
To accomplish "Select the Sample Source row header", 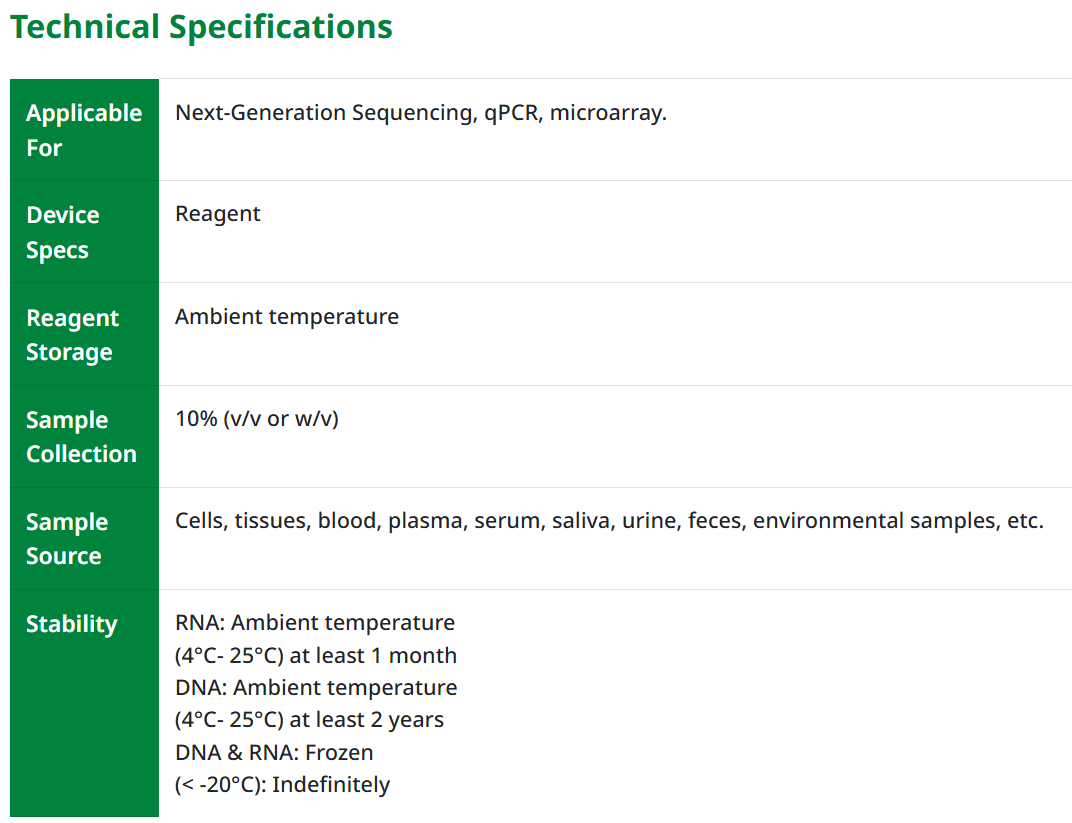I will click(67, 539).
